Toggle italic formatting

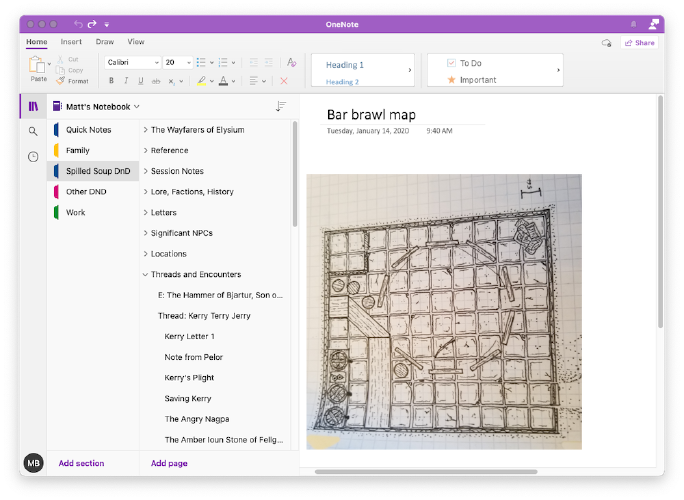click(x=126, y=81)
